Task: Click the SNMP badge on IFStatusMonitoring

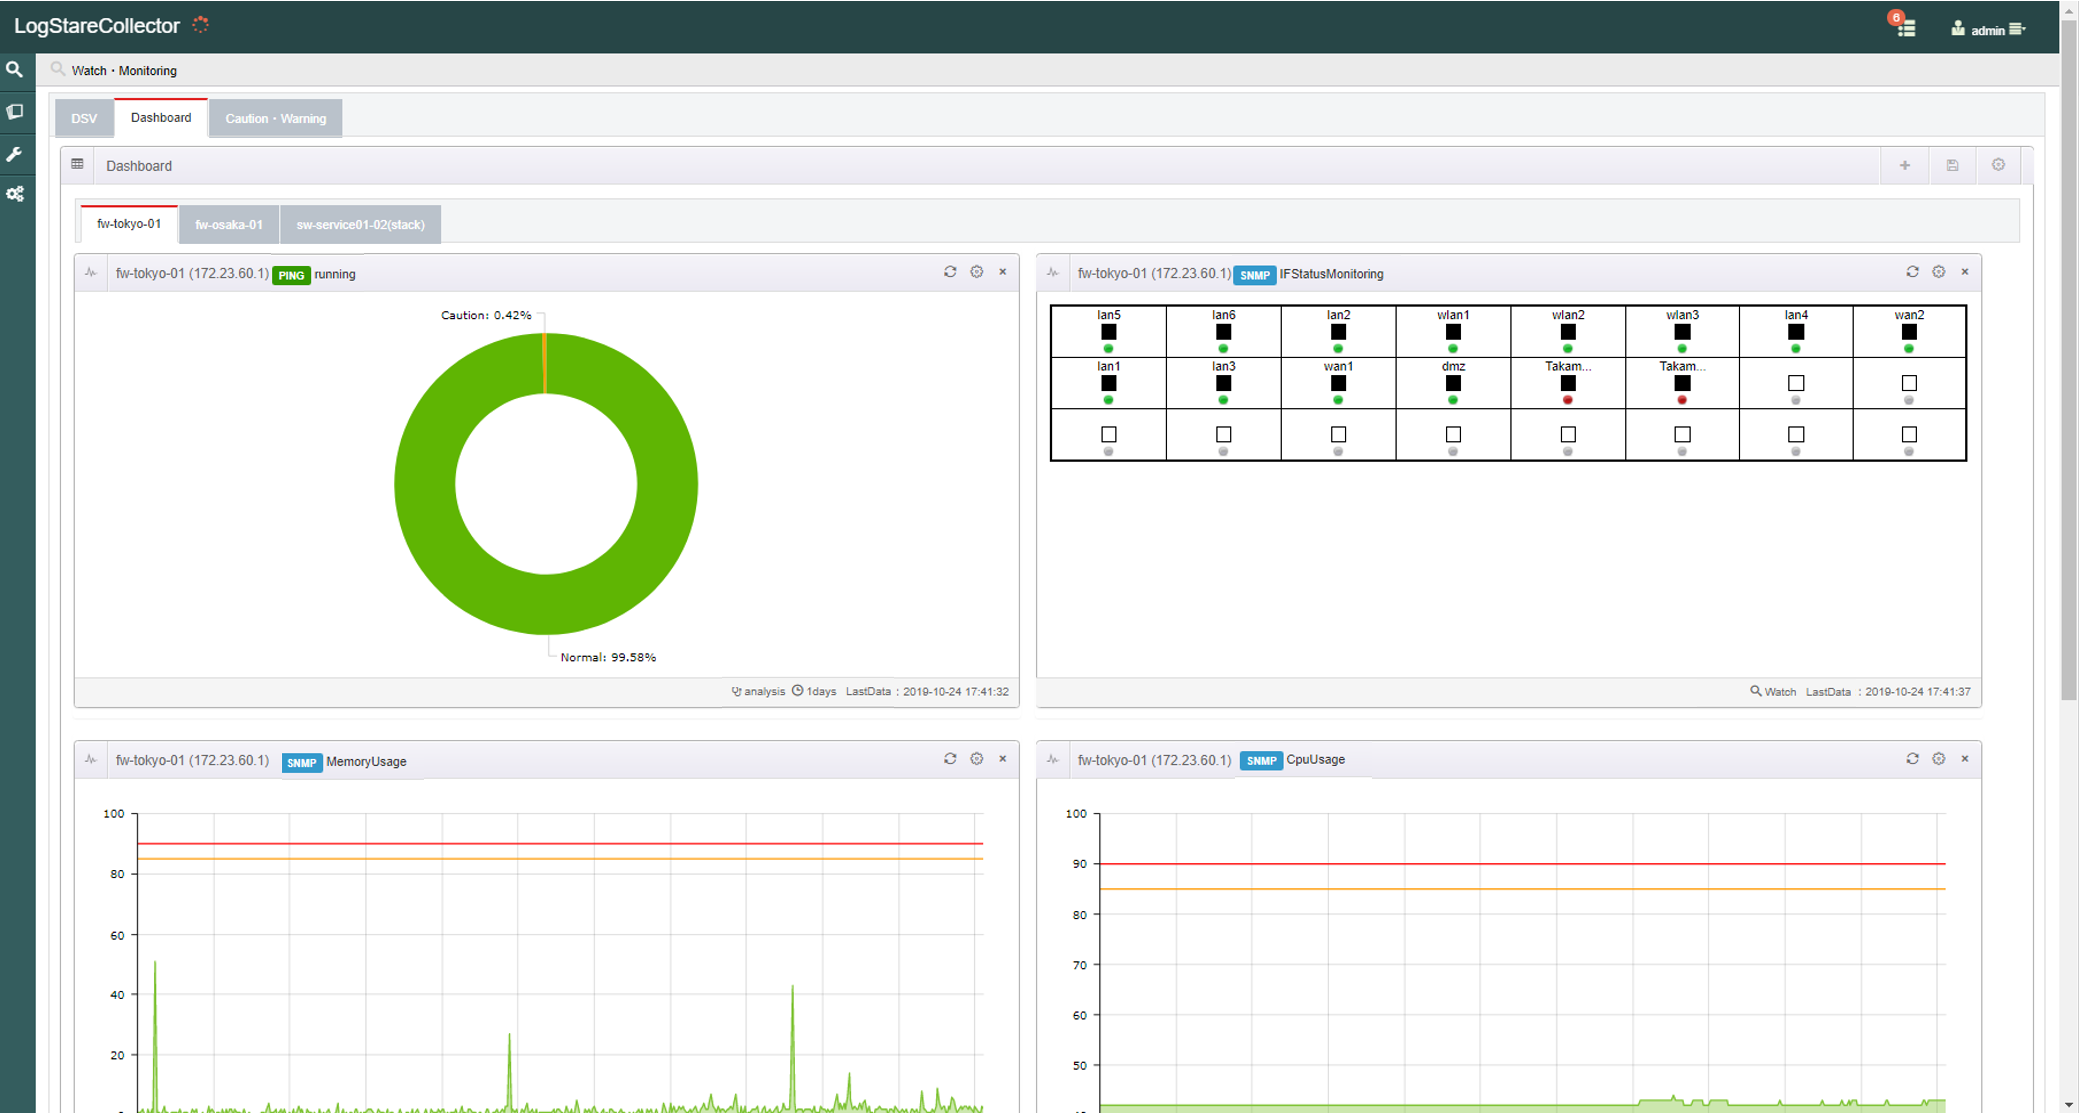Action: 1254,275
